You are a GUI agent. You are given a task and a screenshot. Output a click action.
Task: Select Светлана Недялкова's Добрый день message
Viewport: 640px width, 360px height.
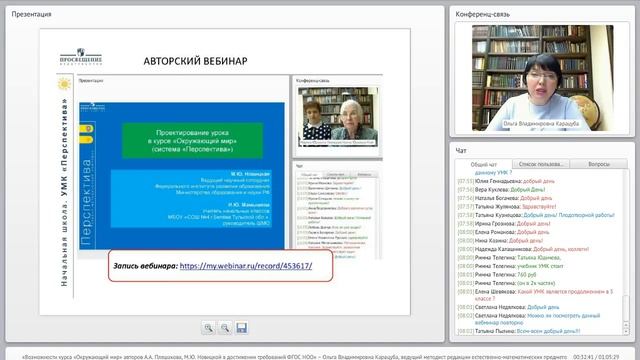508,307
